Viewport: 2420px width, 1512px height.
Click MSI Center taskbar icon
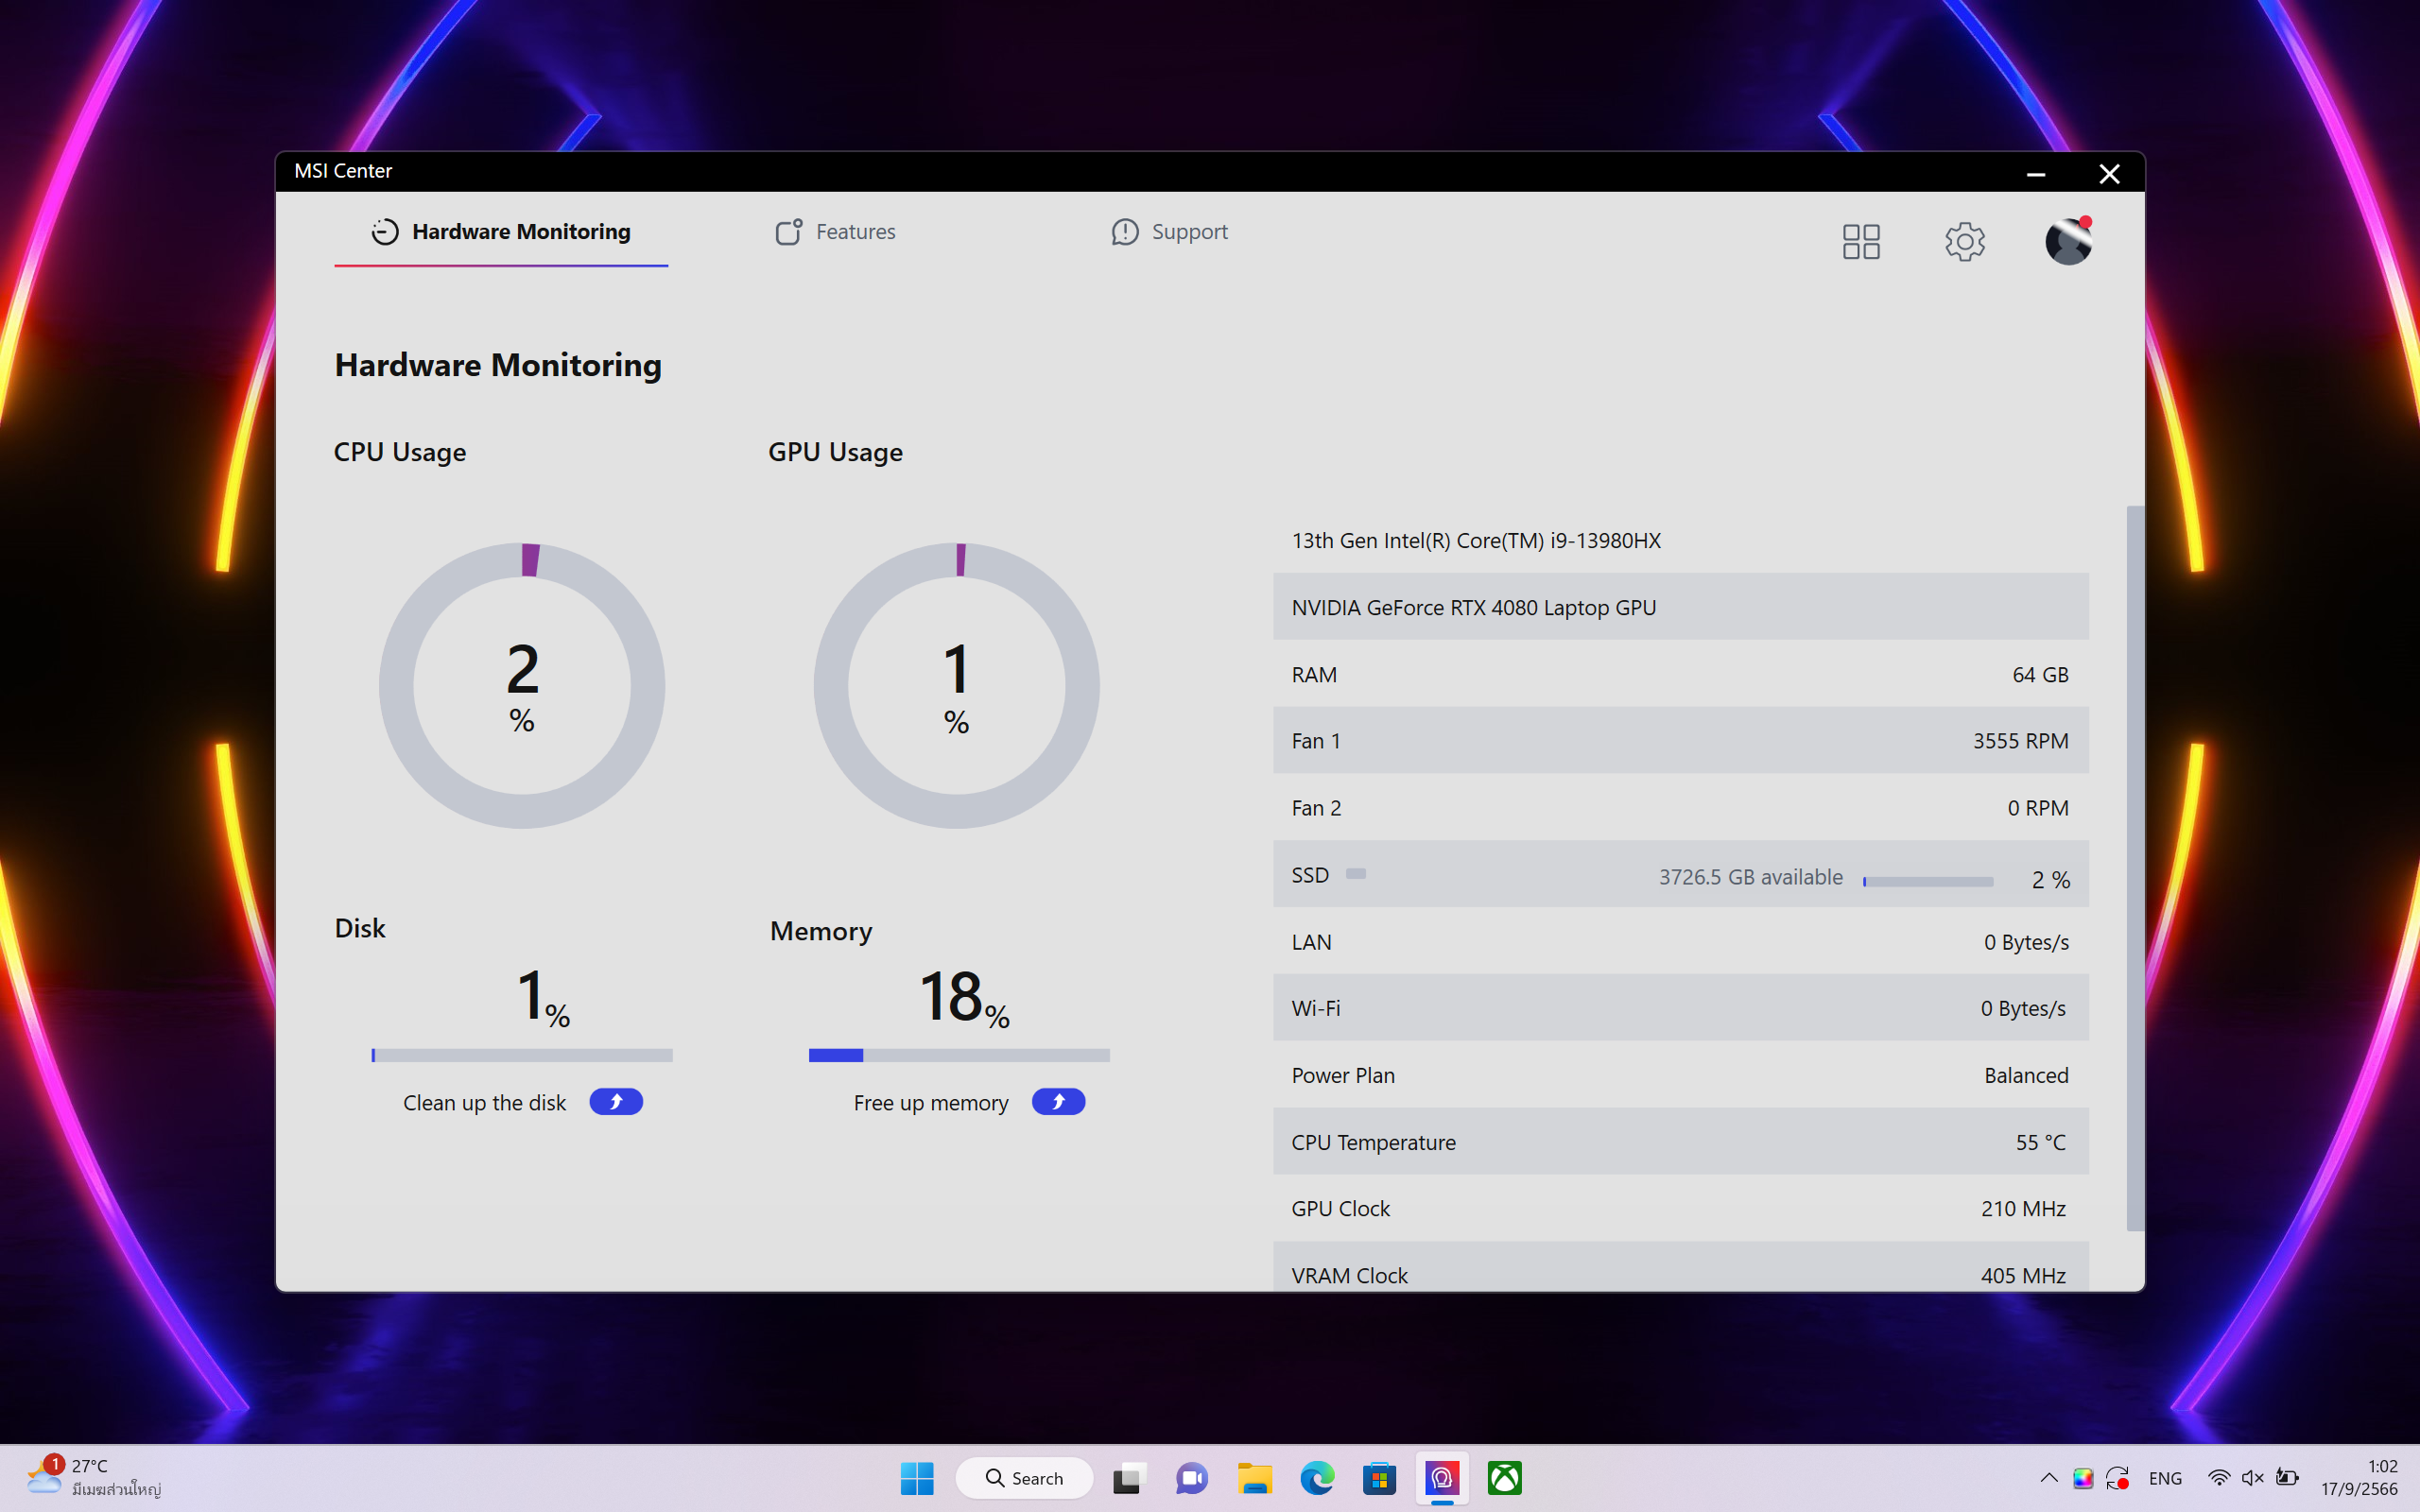coord(1442,1478)
